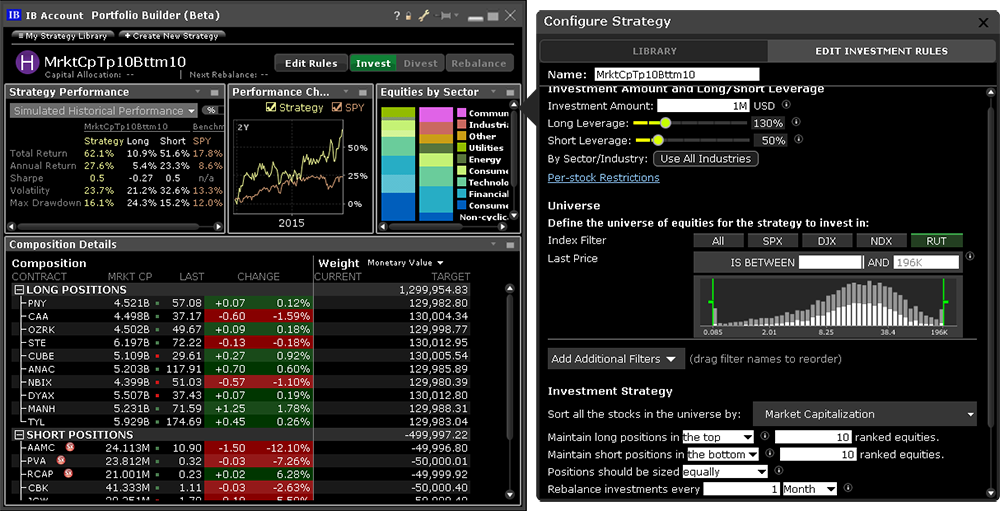This screenshot has width=1000, height=511.
Task: Open the help question mark icon
Action: click(x=397, y=16)
